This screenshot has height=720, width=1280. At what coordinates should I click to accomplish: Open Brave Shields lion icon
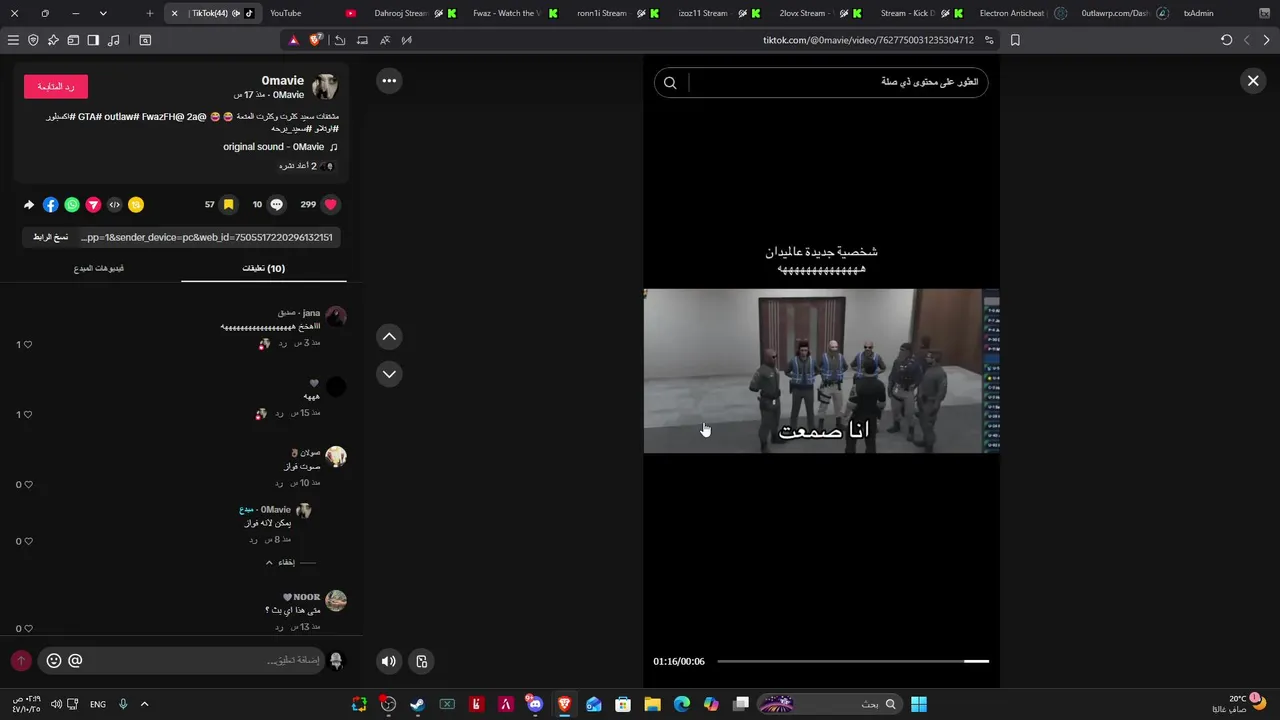[316, 40]
